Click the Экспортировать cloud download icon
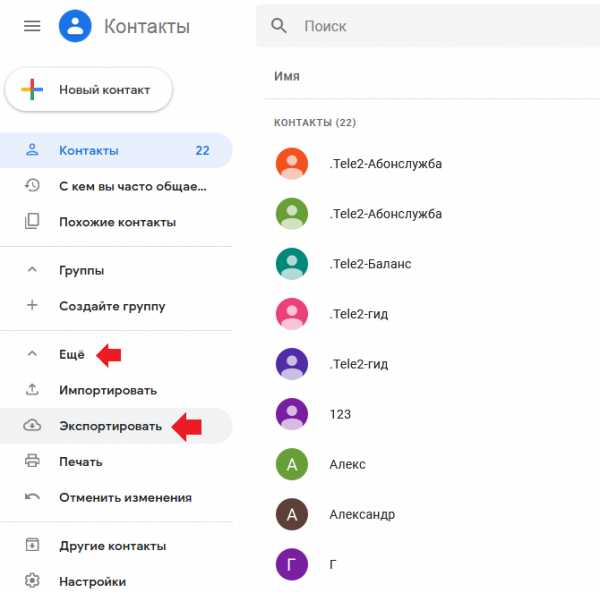The height and width of the screenshot is (593, 600). [32, 426]
